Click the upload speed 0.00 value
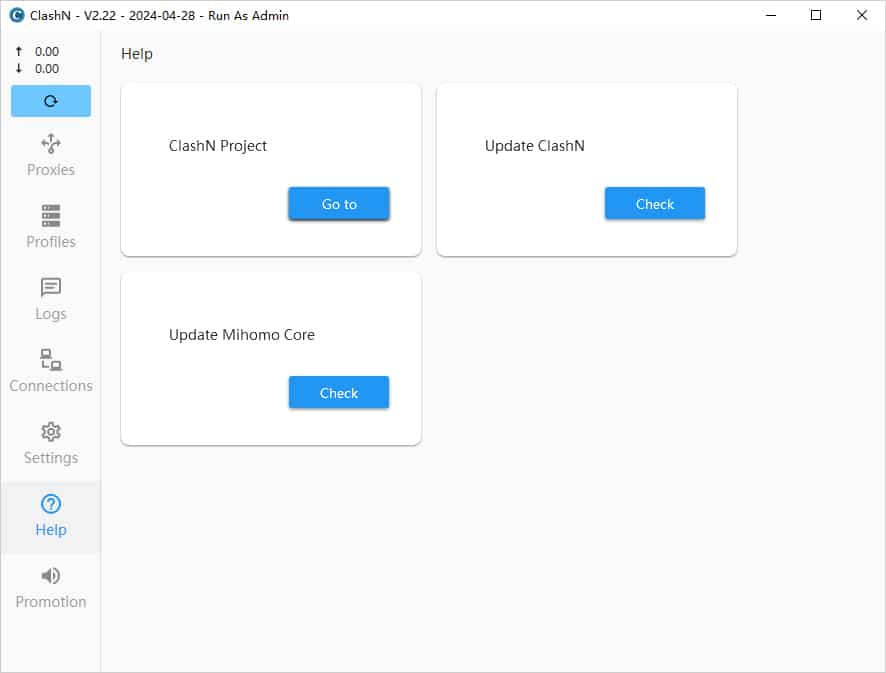 (x=47, y=51)
